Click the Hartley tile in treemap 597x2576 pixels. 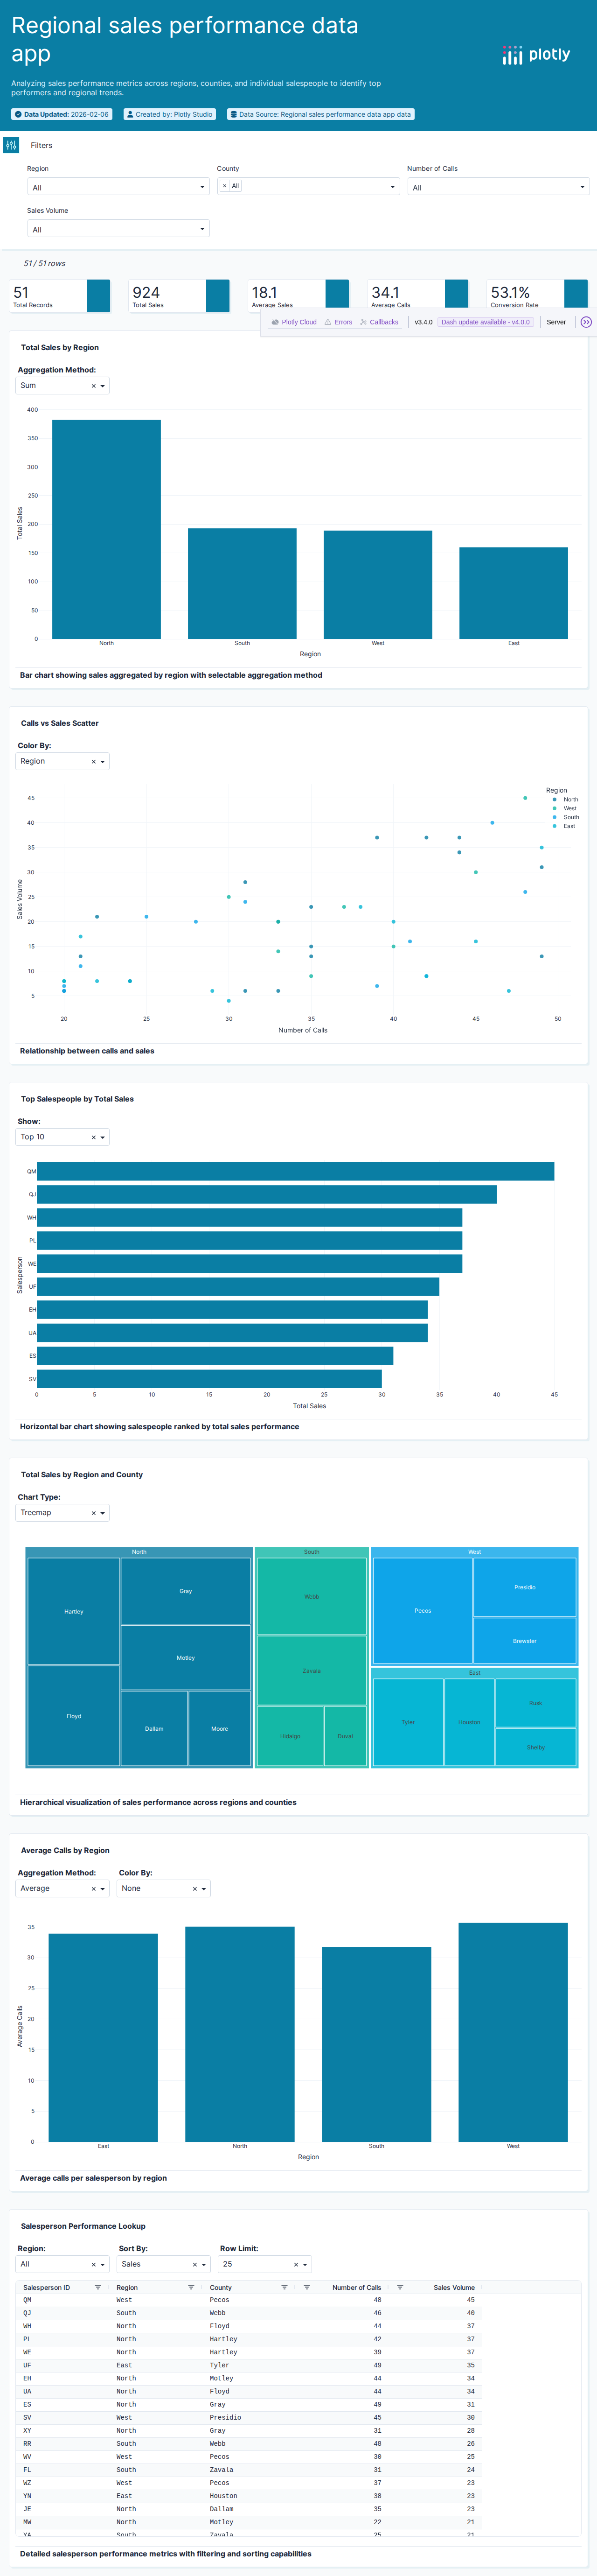[x=74, y=1611]
